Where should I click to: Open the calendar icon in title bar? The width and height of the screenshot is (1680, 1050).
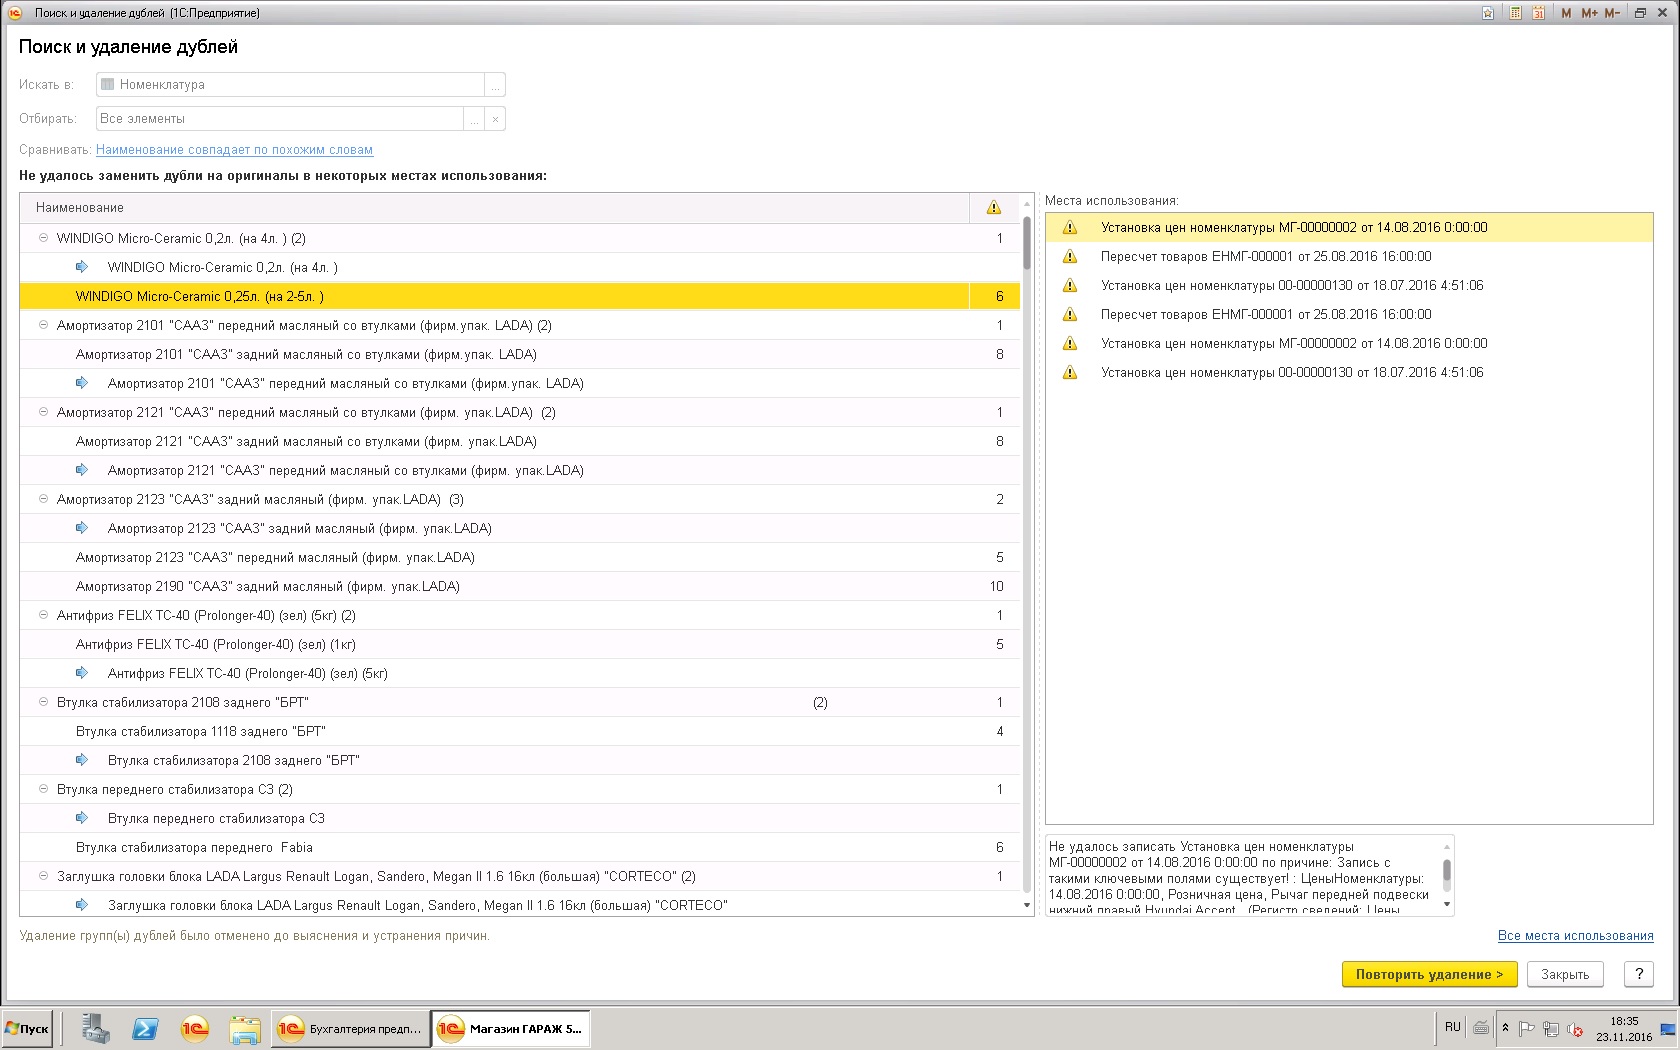click(x=1539, y=13)
